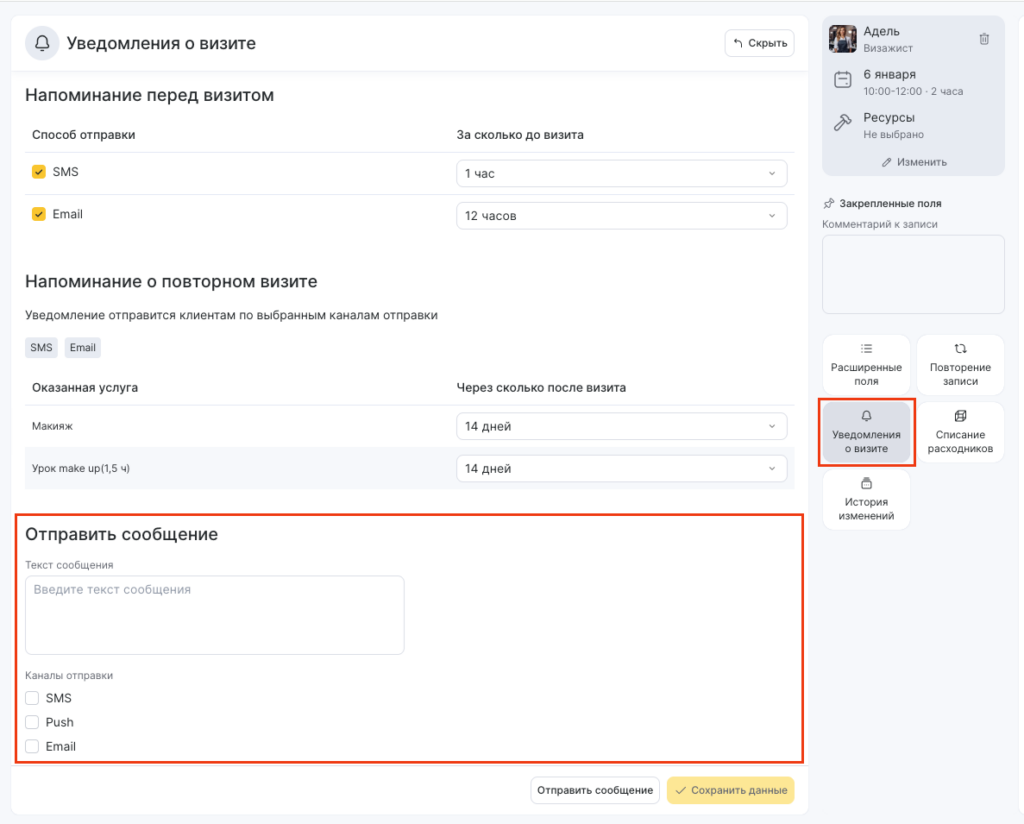Enable SMS channel under Каналы отправки

(32, 698)
